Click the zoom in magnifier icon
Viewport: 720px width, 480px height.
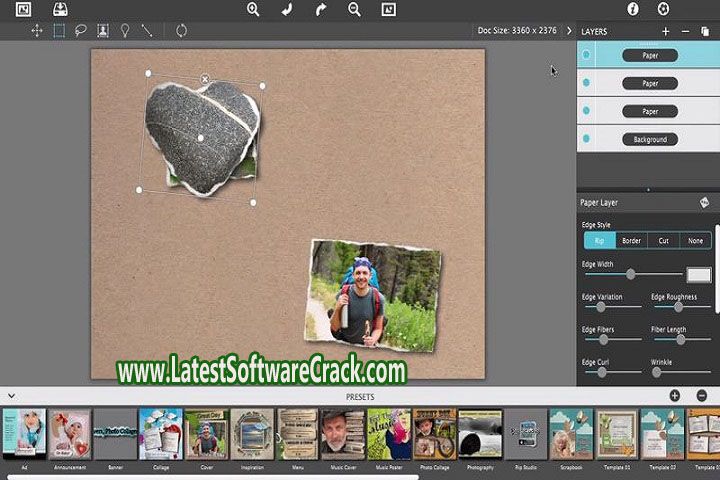click(x=253, y=9)
